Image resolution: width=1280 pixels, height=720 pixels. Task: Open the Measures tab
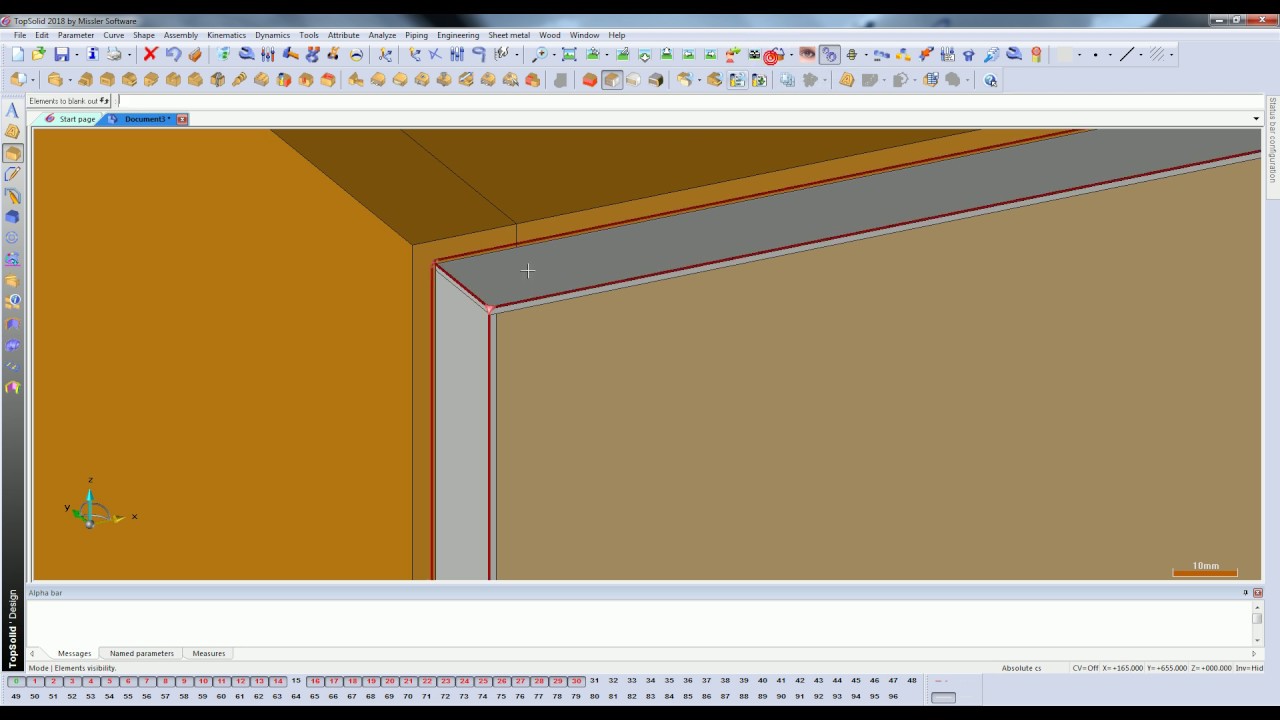coord(209,653)
